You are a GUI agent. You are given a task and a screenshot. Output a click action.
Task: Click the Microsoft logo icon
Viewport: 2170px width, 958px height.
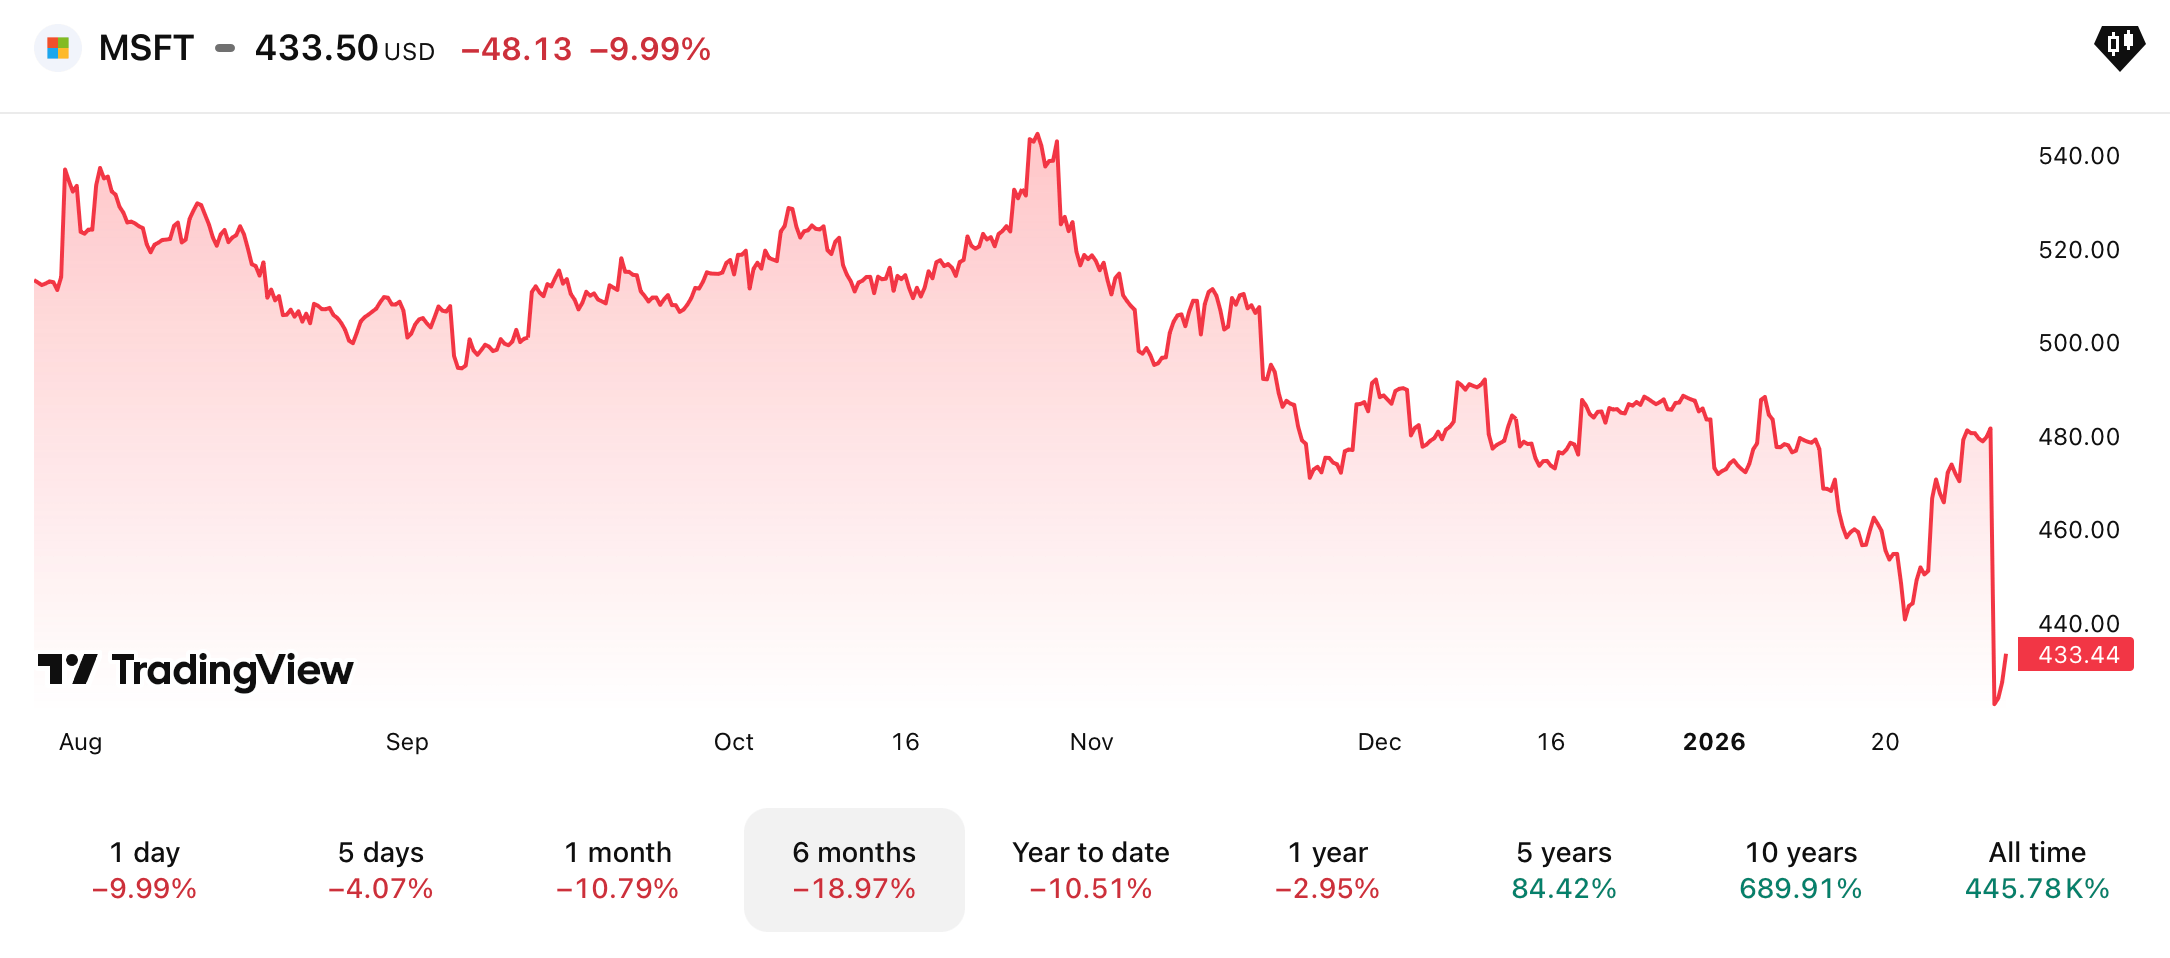(58, 48)
